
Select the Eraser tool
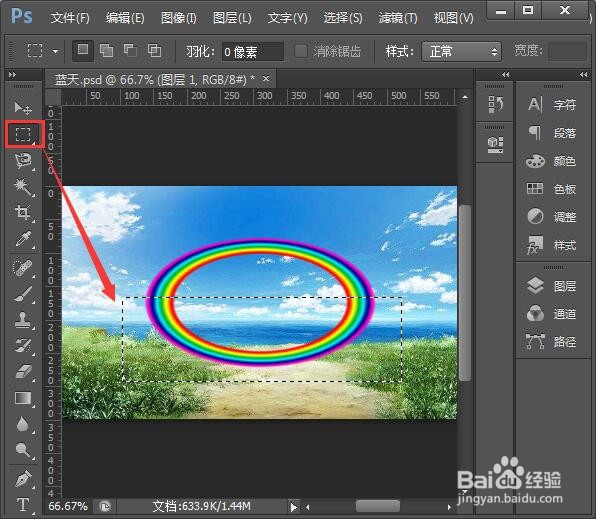(x=23, y=371)
